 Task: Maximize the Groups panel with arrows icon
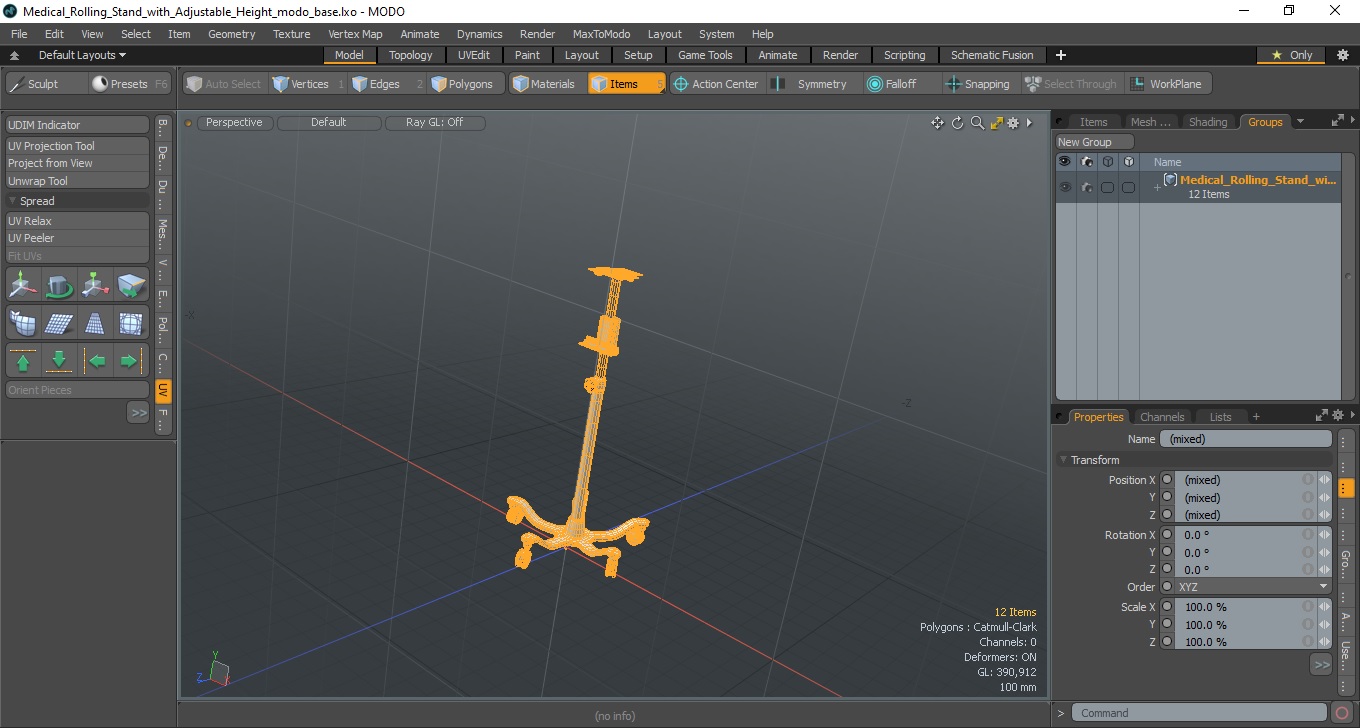pos(1338,122)
